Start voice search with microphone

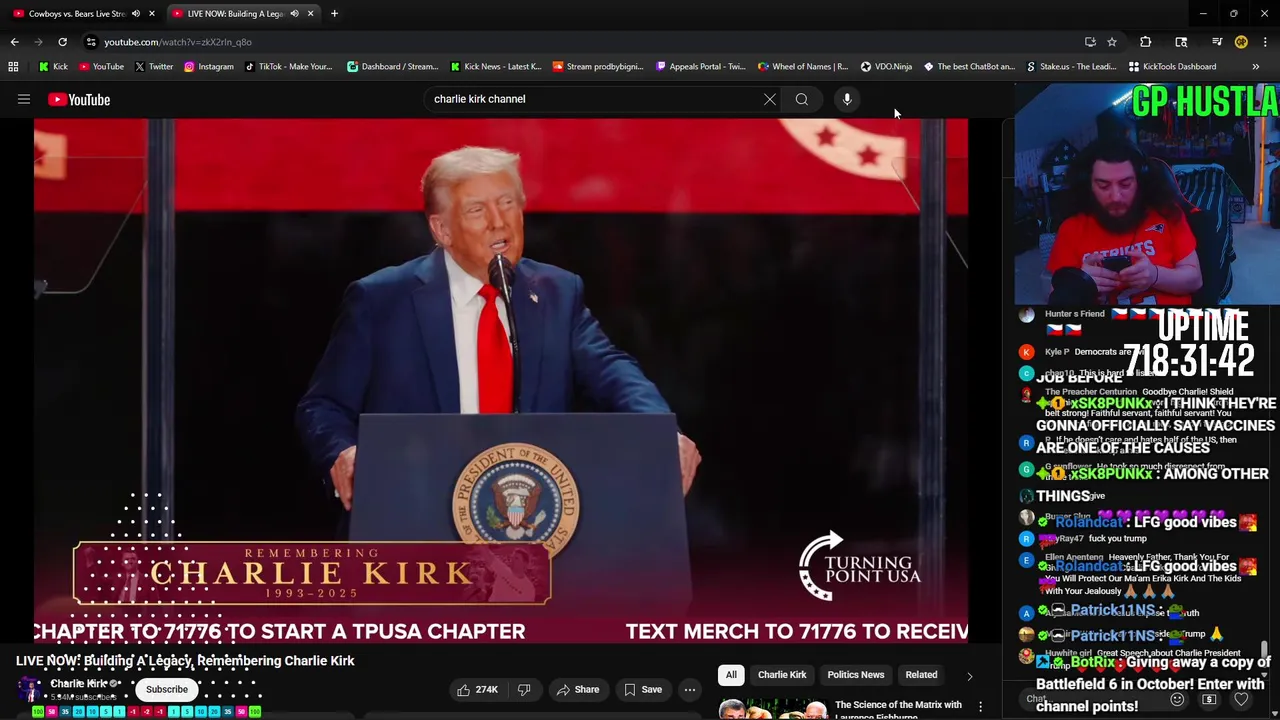[847, 99]
